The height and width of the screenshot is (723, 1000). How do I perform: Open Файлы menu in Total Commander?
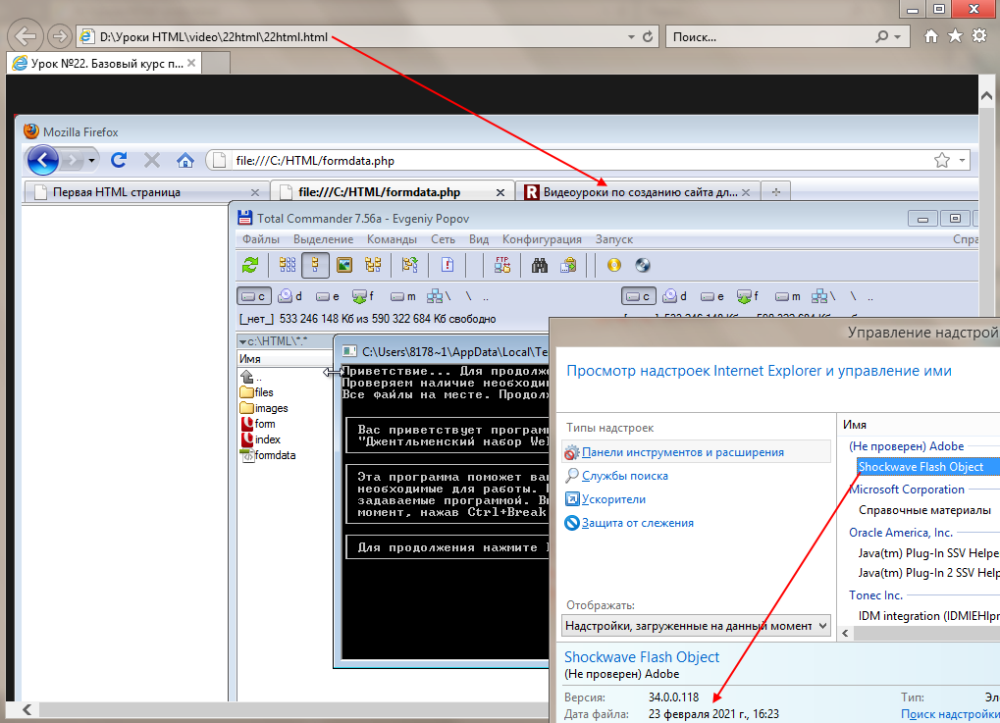tap(261, 240)
